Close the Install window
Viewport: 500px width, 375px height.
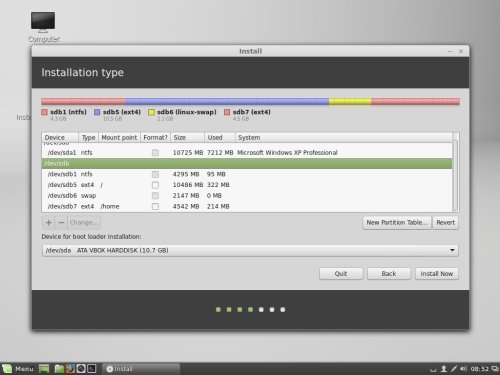(x=461, y=51)
